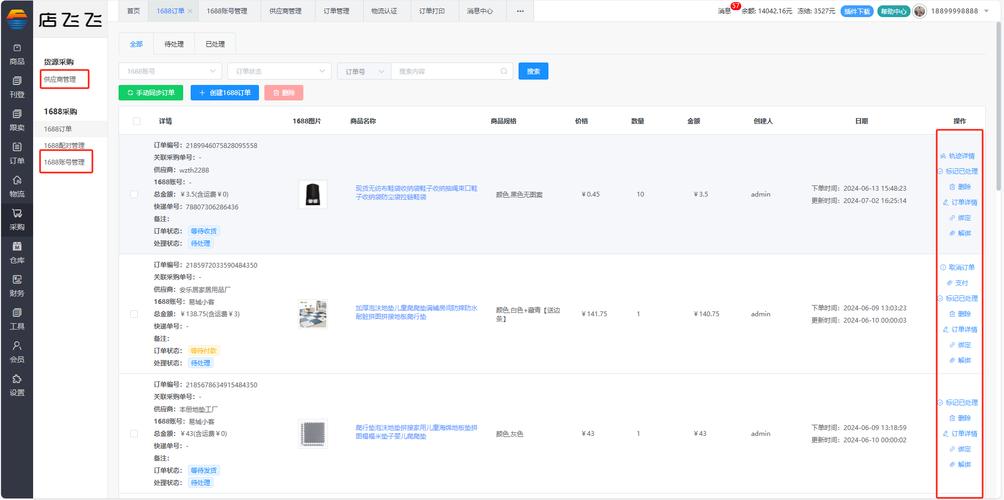Click the 消息 notification badge showing 57
The height and width of the screenshot is (500, 1004).
point(735,7)
